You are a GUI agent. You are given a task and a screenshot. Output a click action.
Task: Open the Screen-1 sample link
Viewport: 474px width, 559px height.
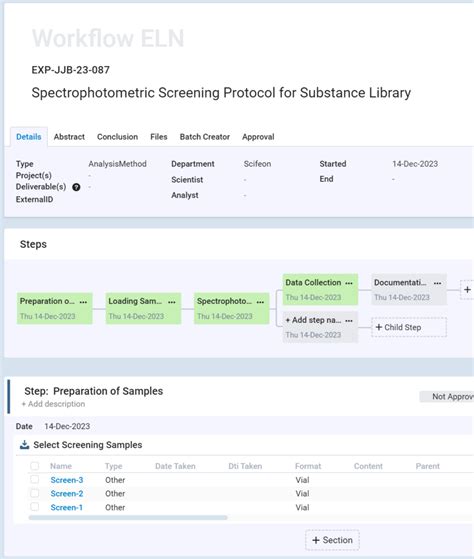click(66, 507)
